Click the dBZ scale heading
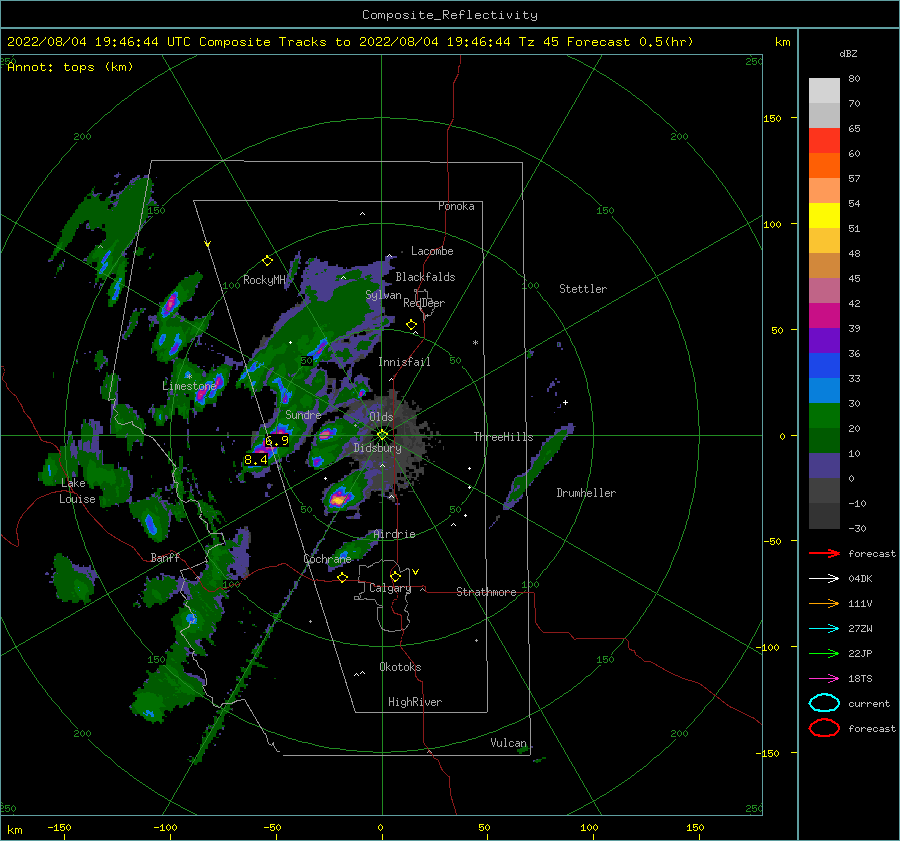Image resolution: width=900 pixels, height=841 pixels. click(x=848, y=53)
